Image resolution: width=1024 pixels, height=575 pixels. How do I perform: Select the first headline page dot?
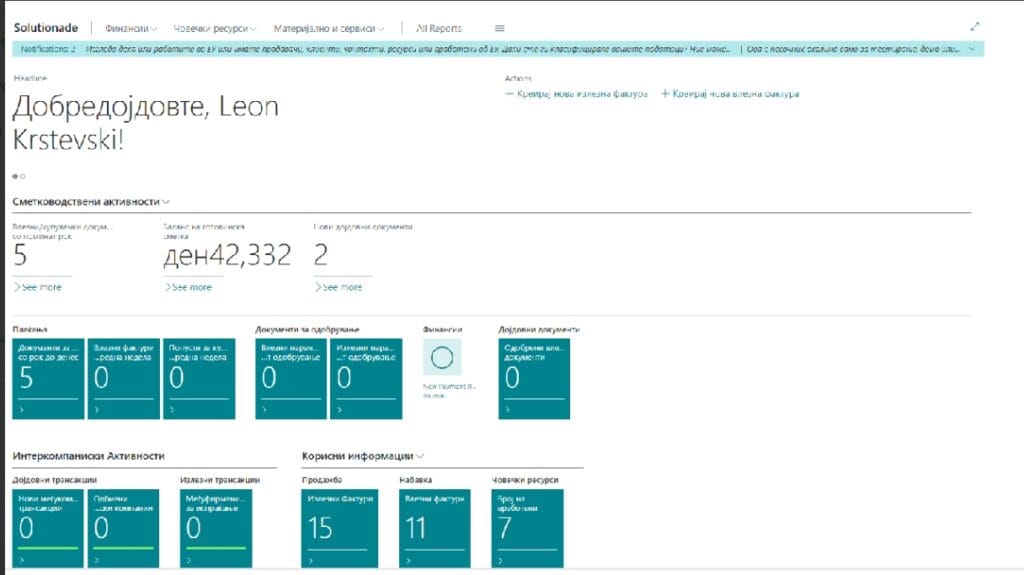point(15,176)
